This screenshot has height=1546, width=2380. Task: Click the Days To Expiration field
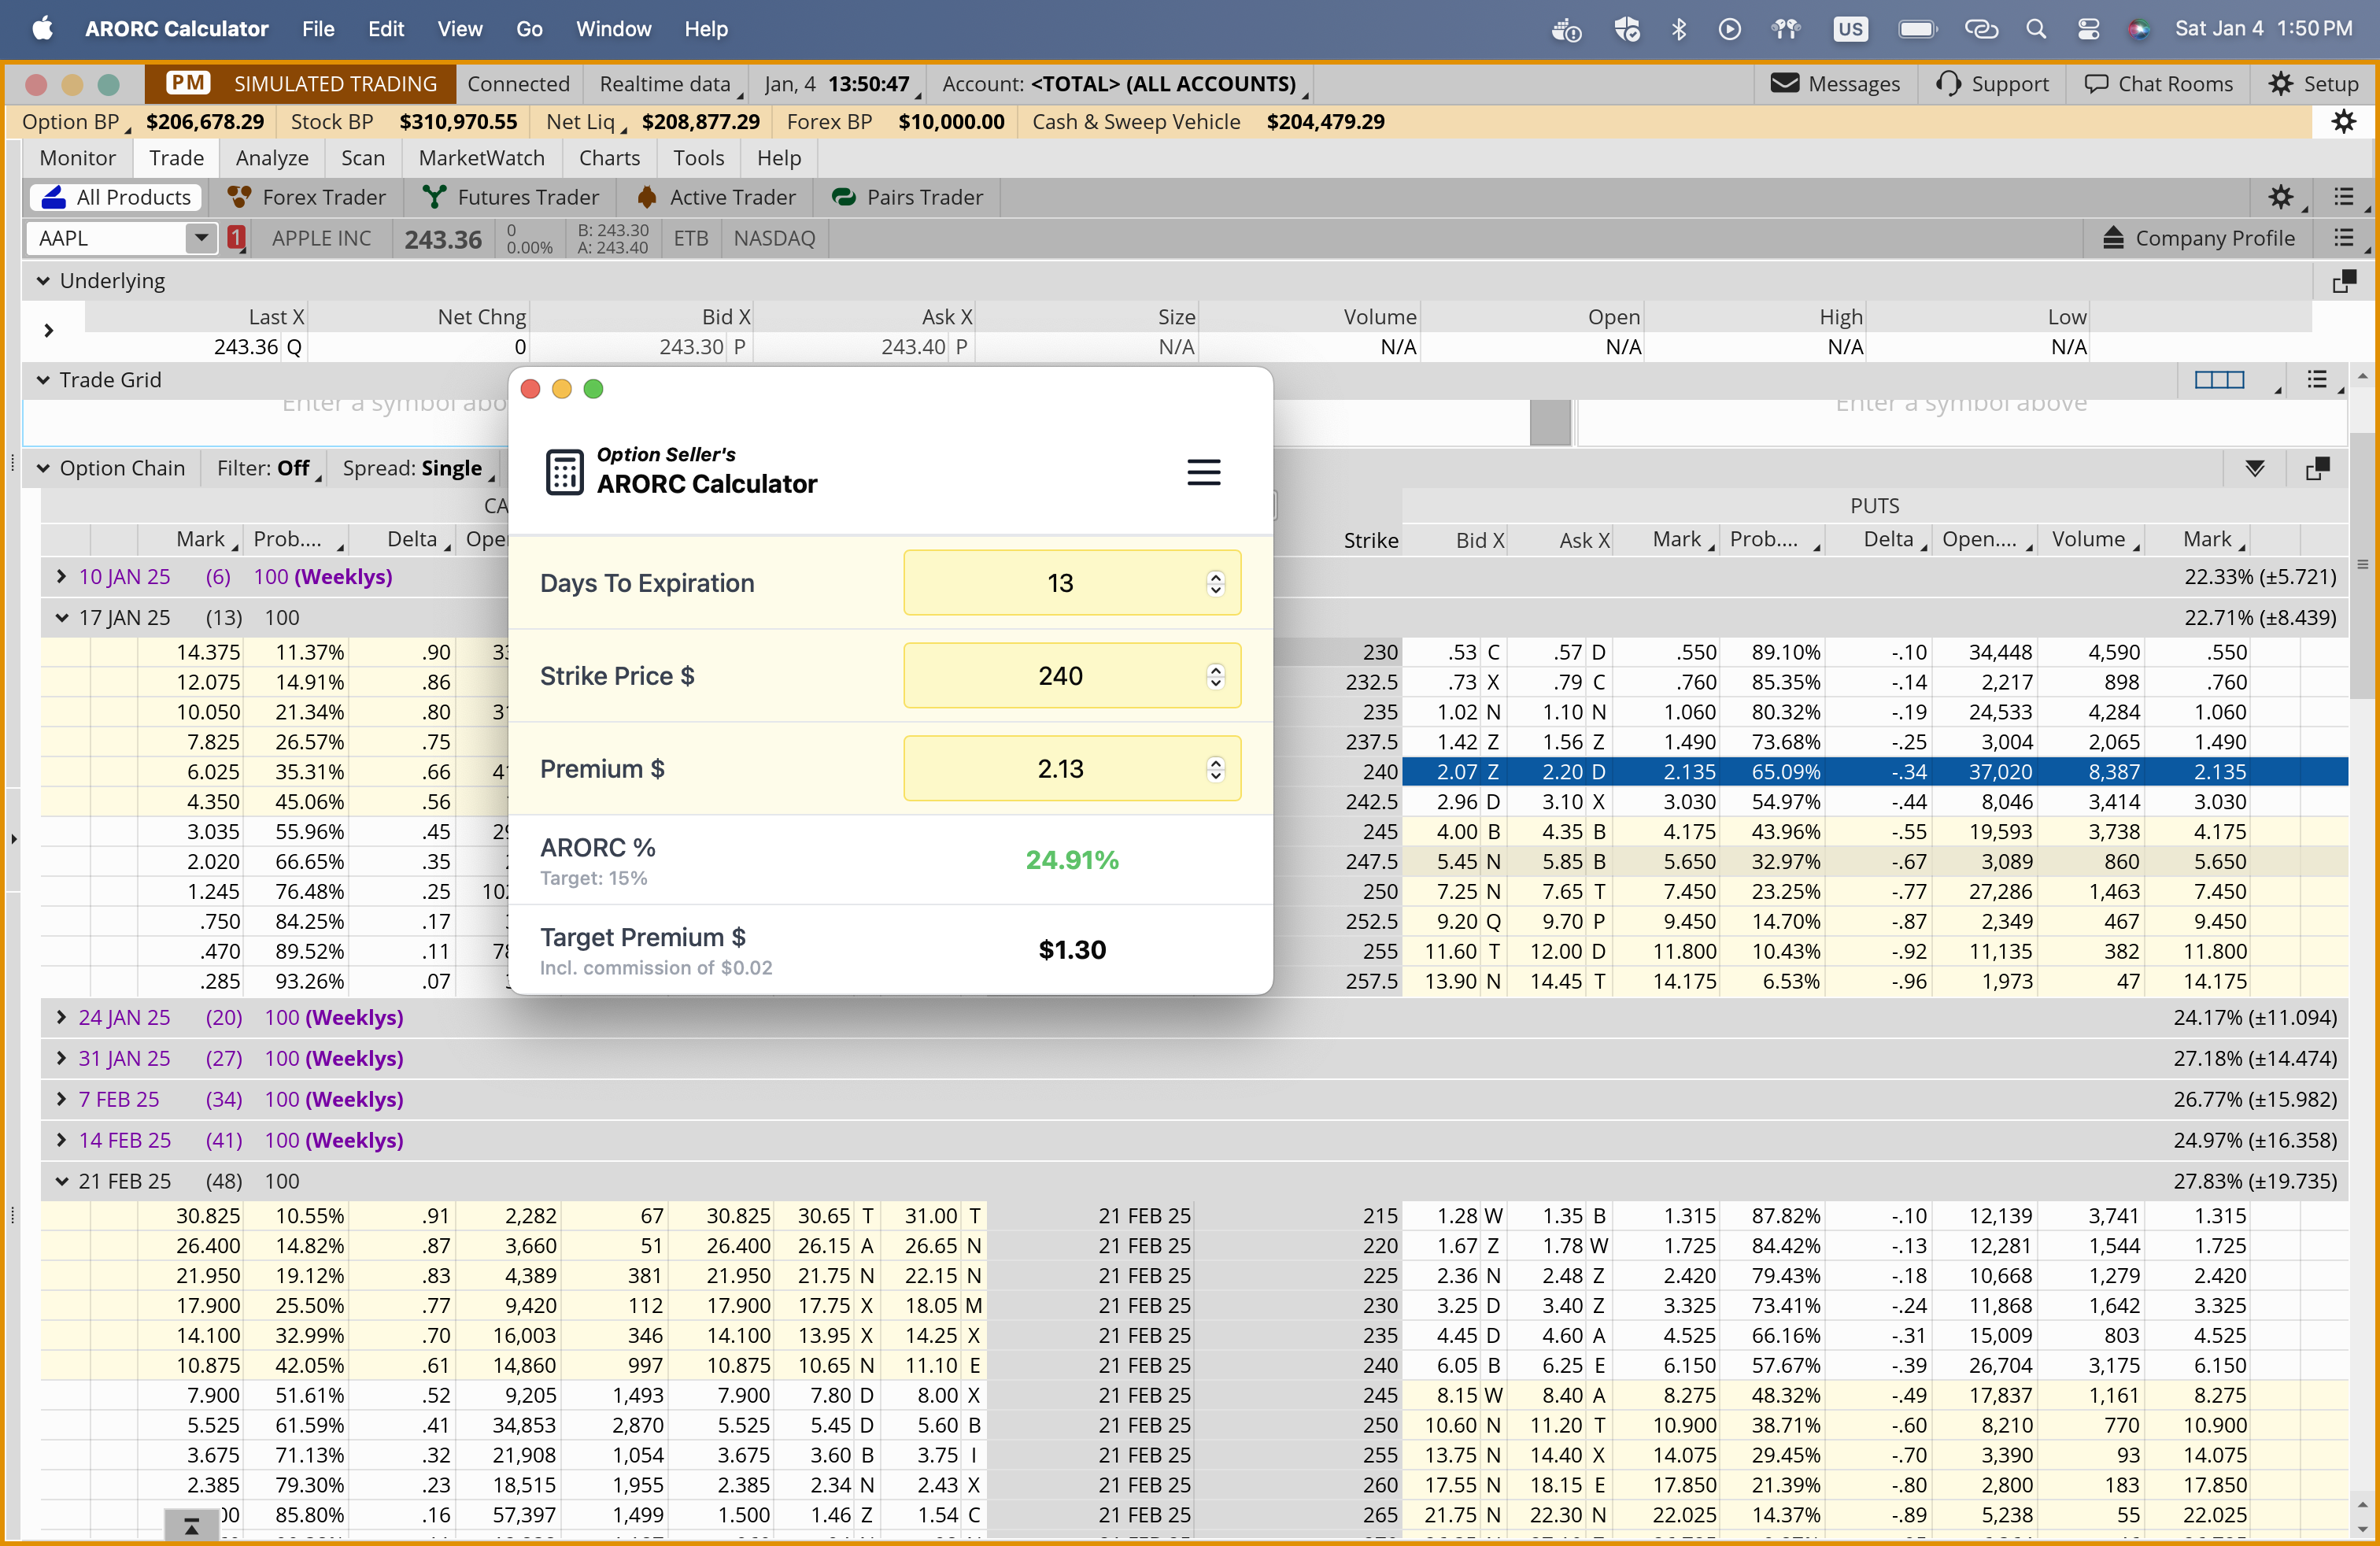pos(1072,583)
